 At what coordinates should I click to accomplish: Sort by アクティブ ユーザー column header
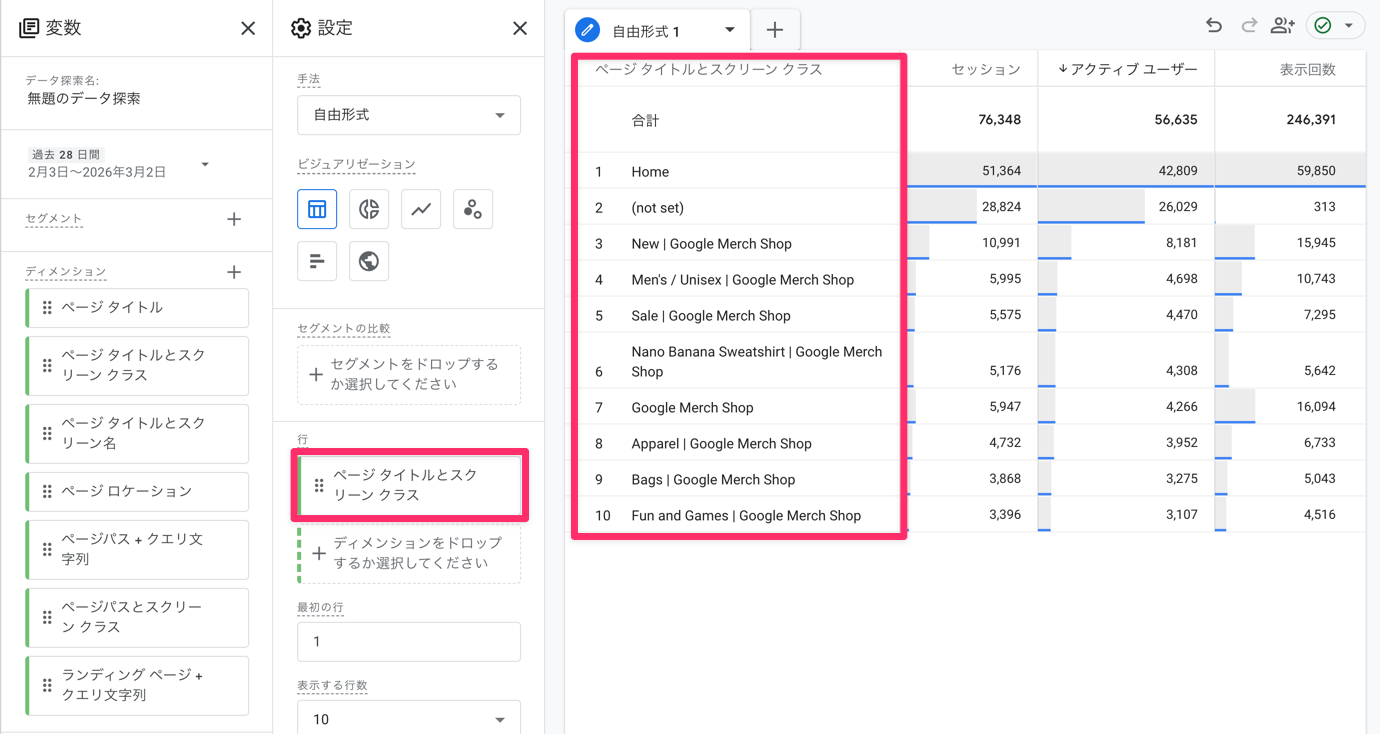1127,69
